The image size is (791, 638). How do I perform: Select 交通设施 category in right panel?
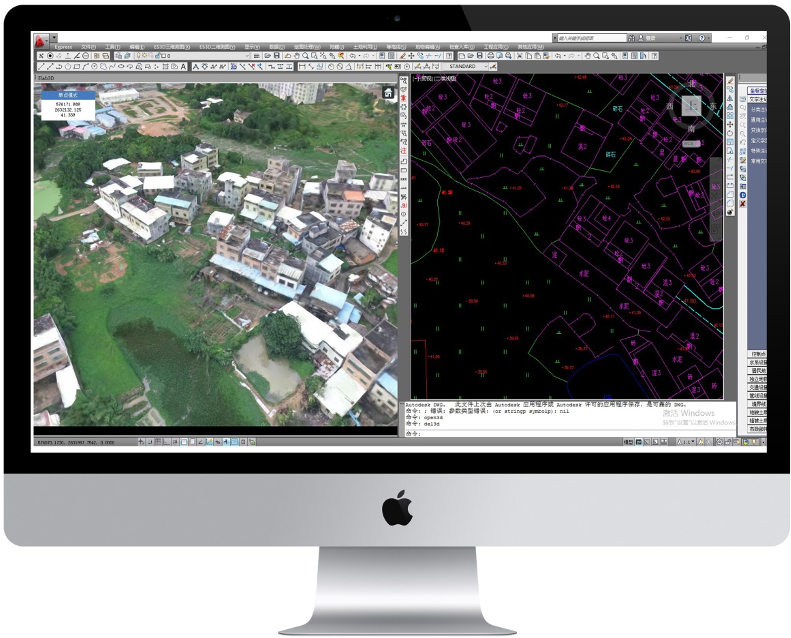(758, 387)
